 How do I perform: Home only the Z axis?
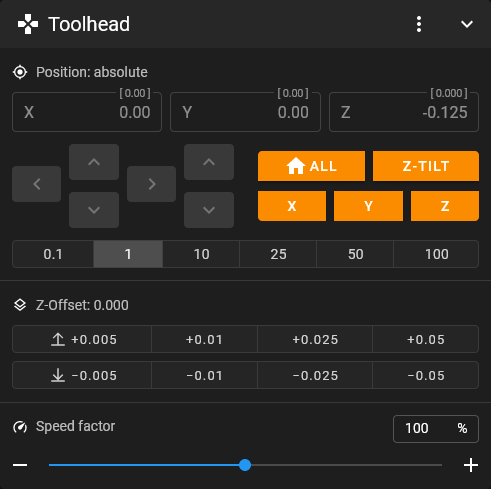click(445, 206)
